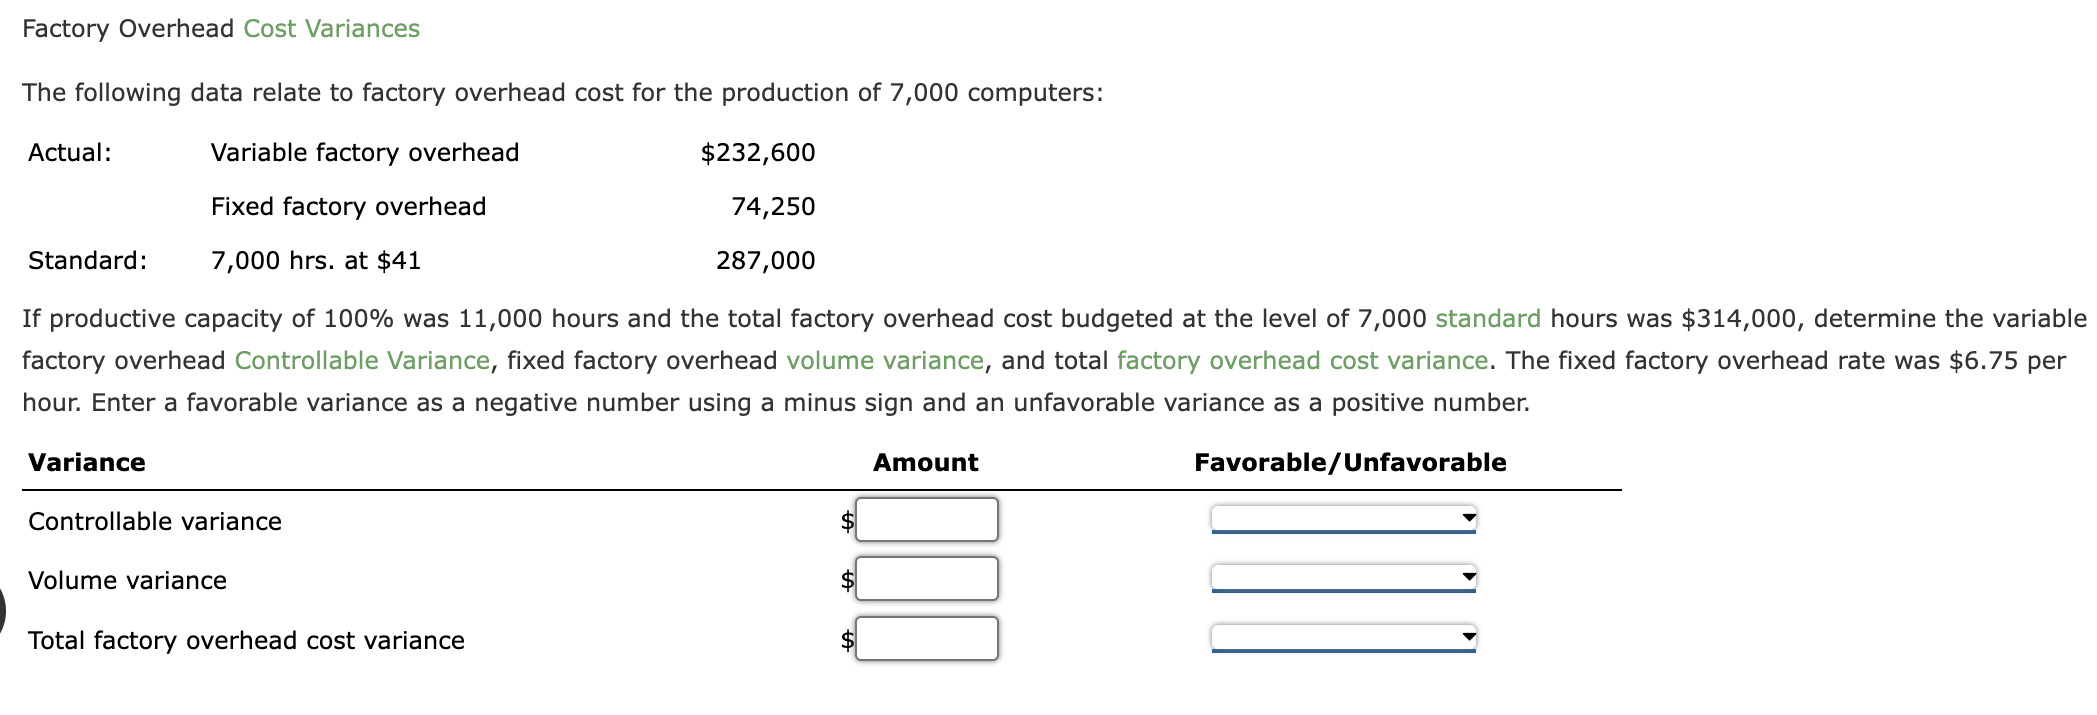Click the 'Controllable variance' row label

click(154, 520)
